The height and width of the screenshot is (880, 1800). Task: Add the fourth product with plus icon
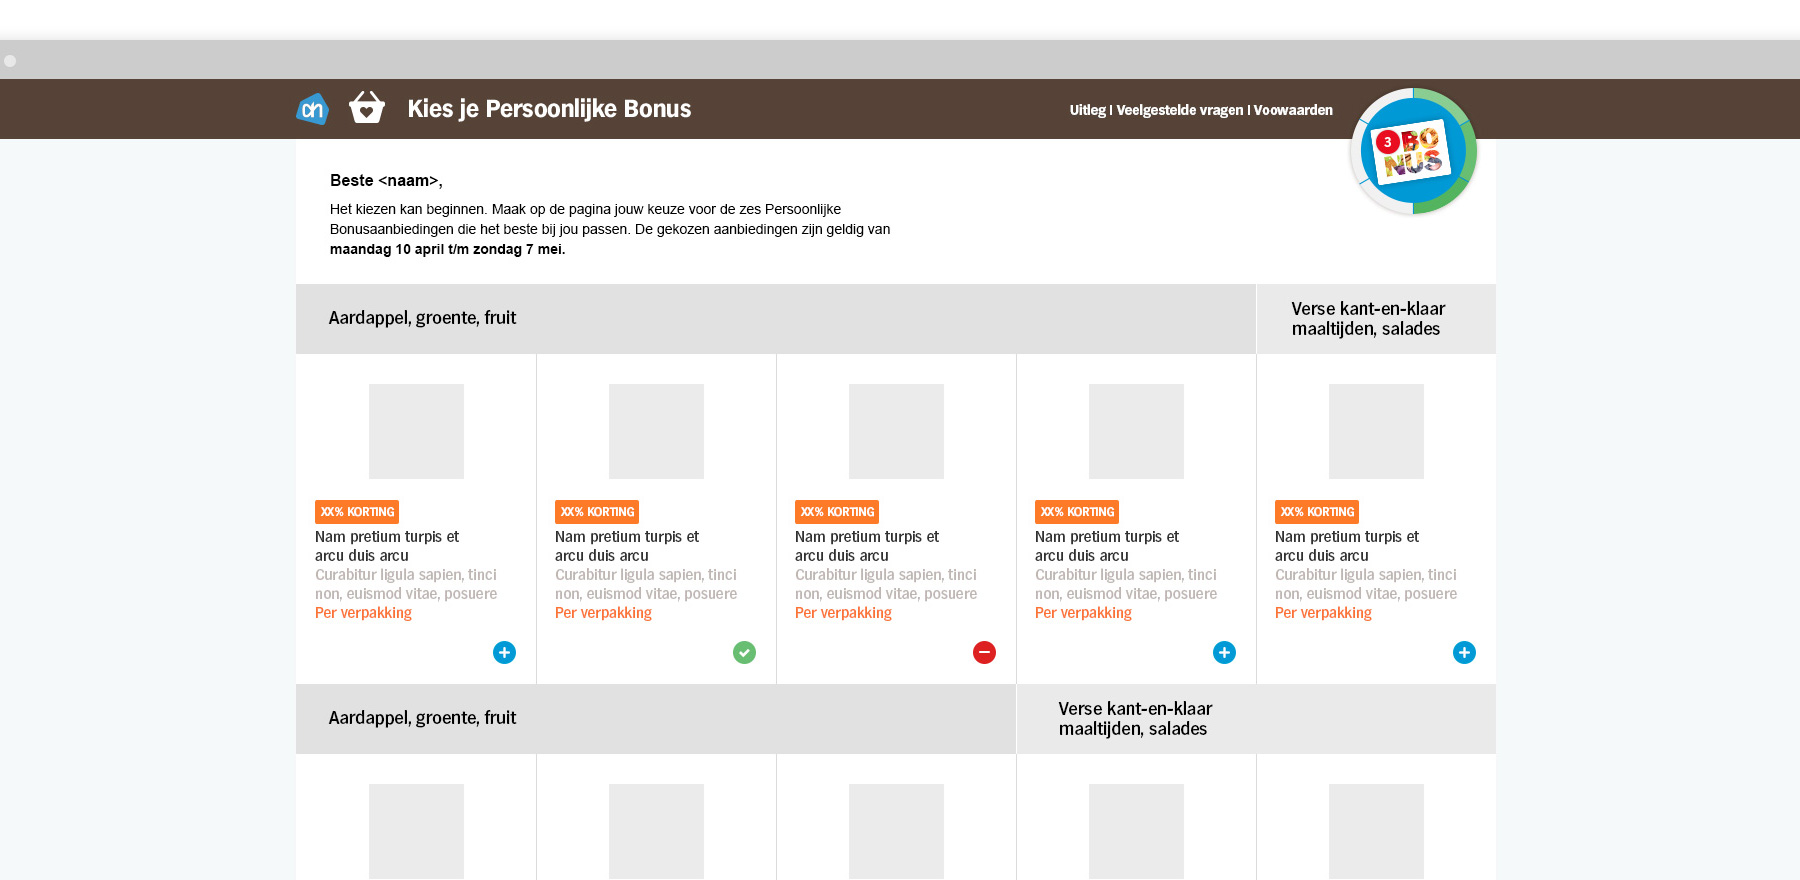coord(1224,652)
